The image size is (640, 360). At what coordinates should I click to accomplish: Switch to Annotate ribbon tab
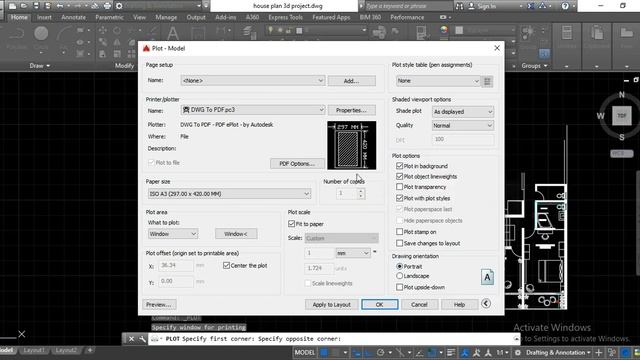point(73,18)
